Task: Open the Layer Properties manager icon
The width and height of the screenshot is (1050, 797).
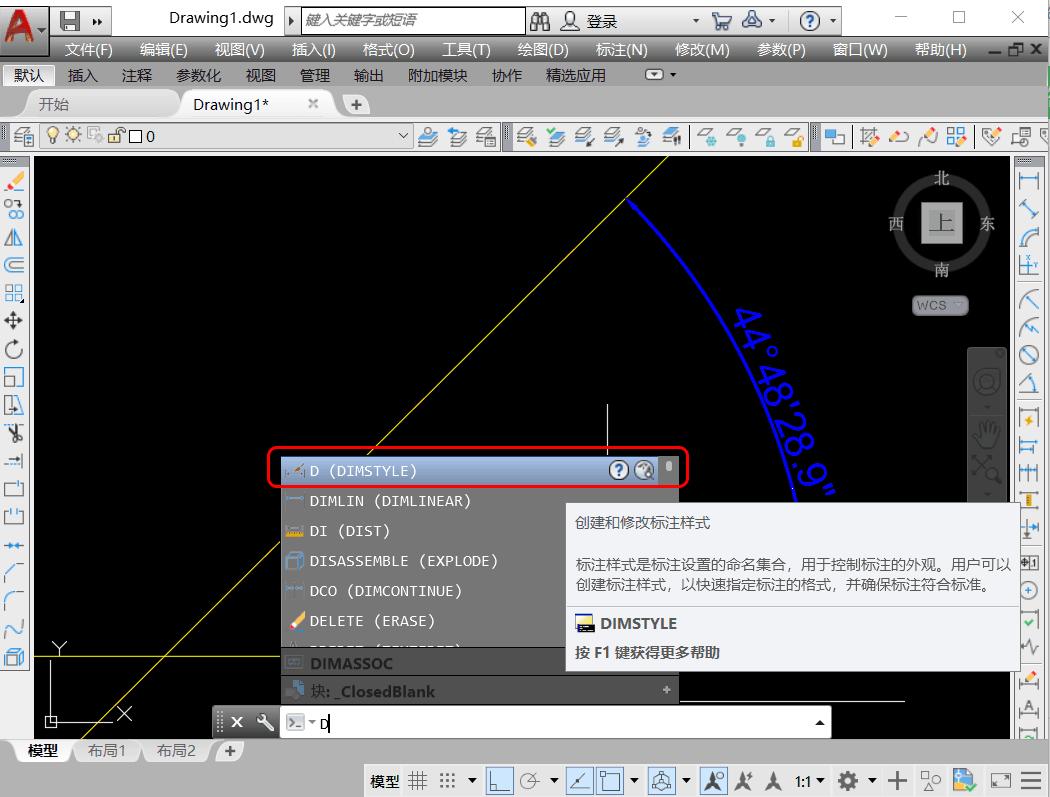Action: pyautogui.click(x=23, y=136)
